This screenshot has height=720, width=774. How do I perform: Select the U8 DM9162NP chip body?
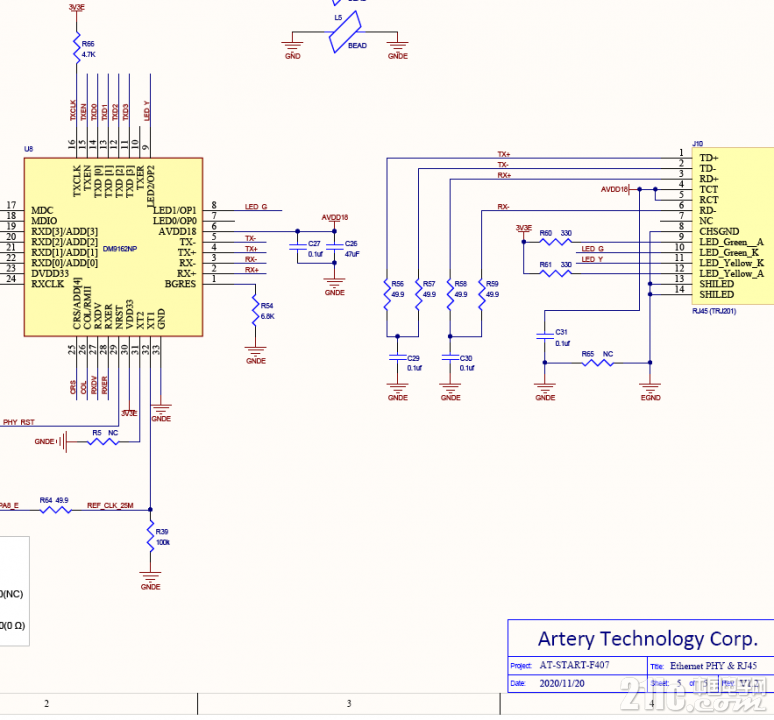114,247
